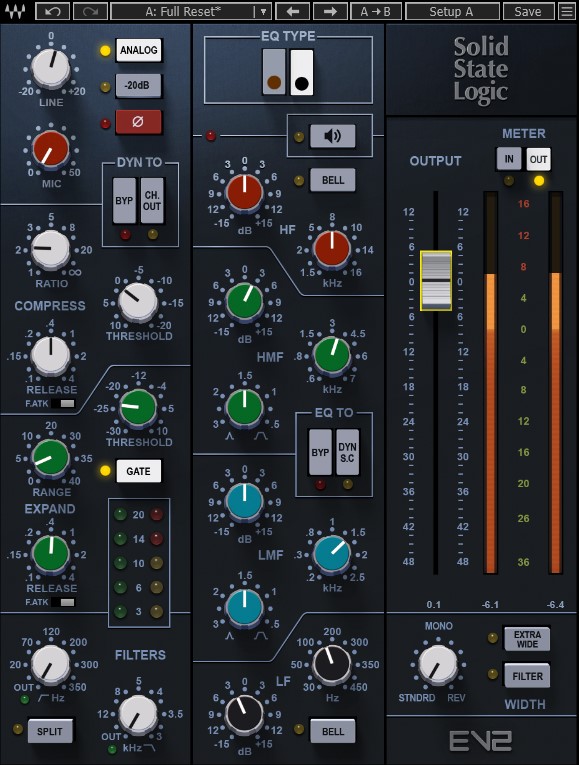Enable EXTRA WIDE width mode
Screen dimensions: 579x765
coord(527,639)
